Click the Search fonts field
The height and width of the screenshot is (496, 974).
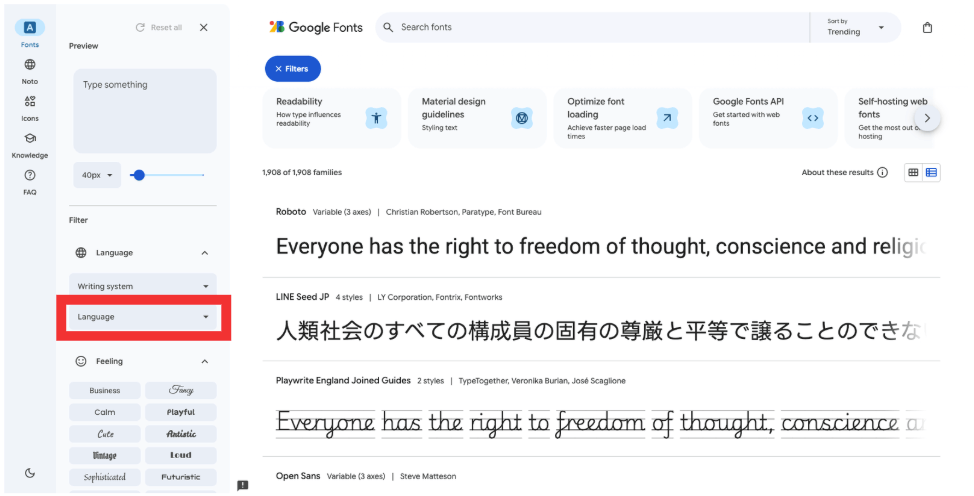coord(600,28)
